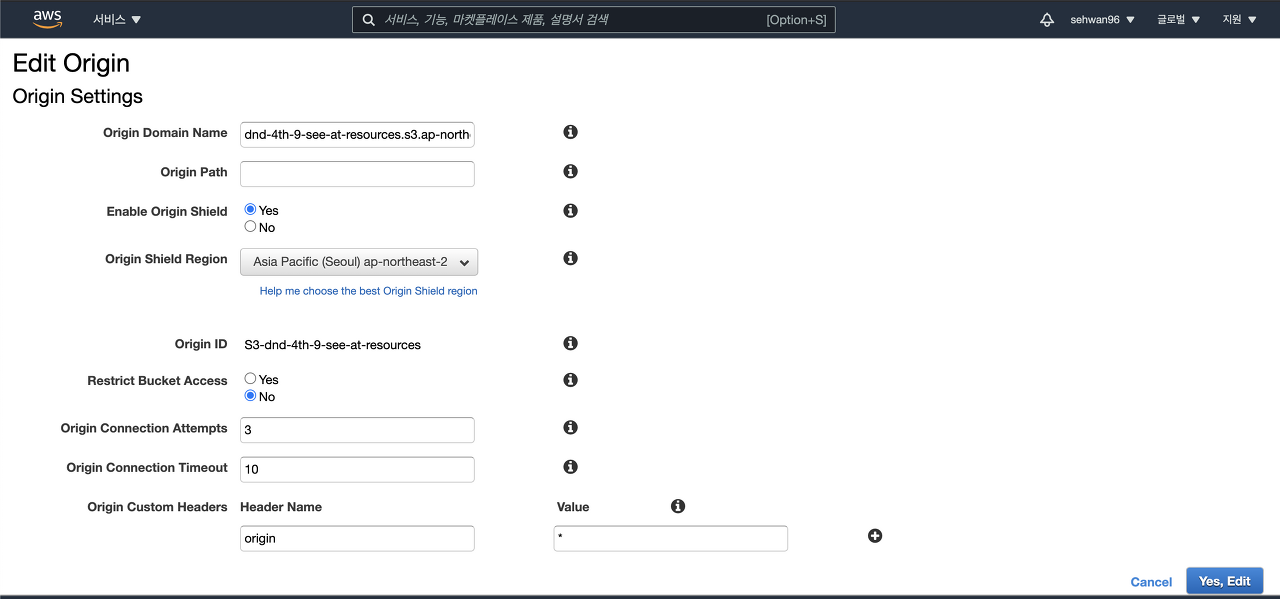Select No for Restrict Bucket Access
This screenshot has height=599, width=1280.
click(250, 396)
